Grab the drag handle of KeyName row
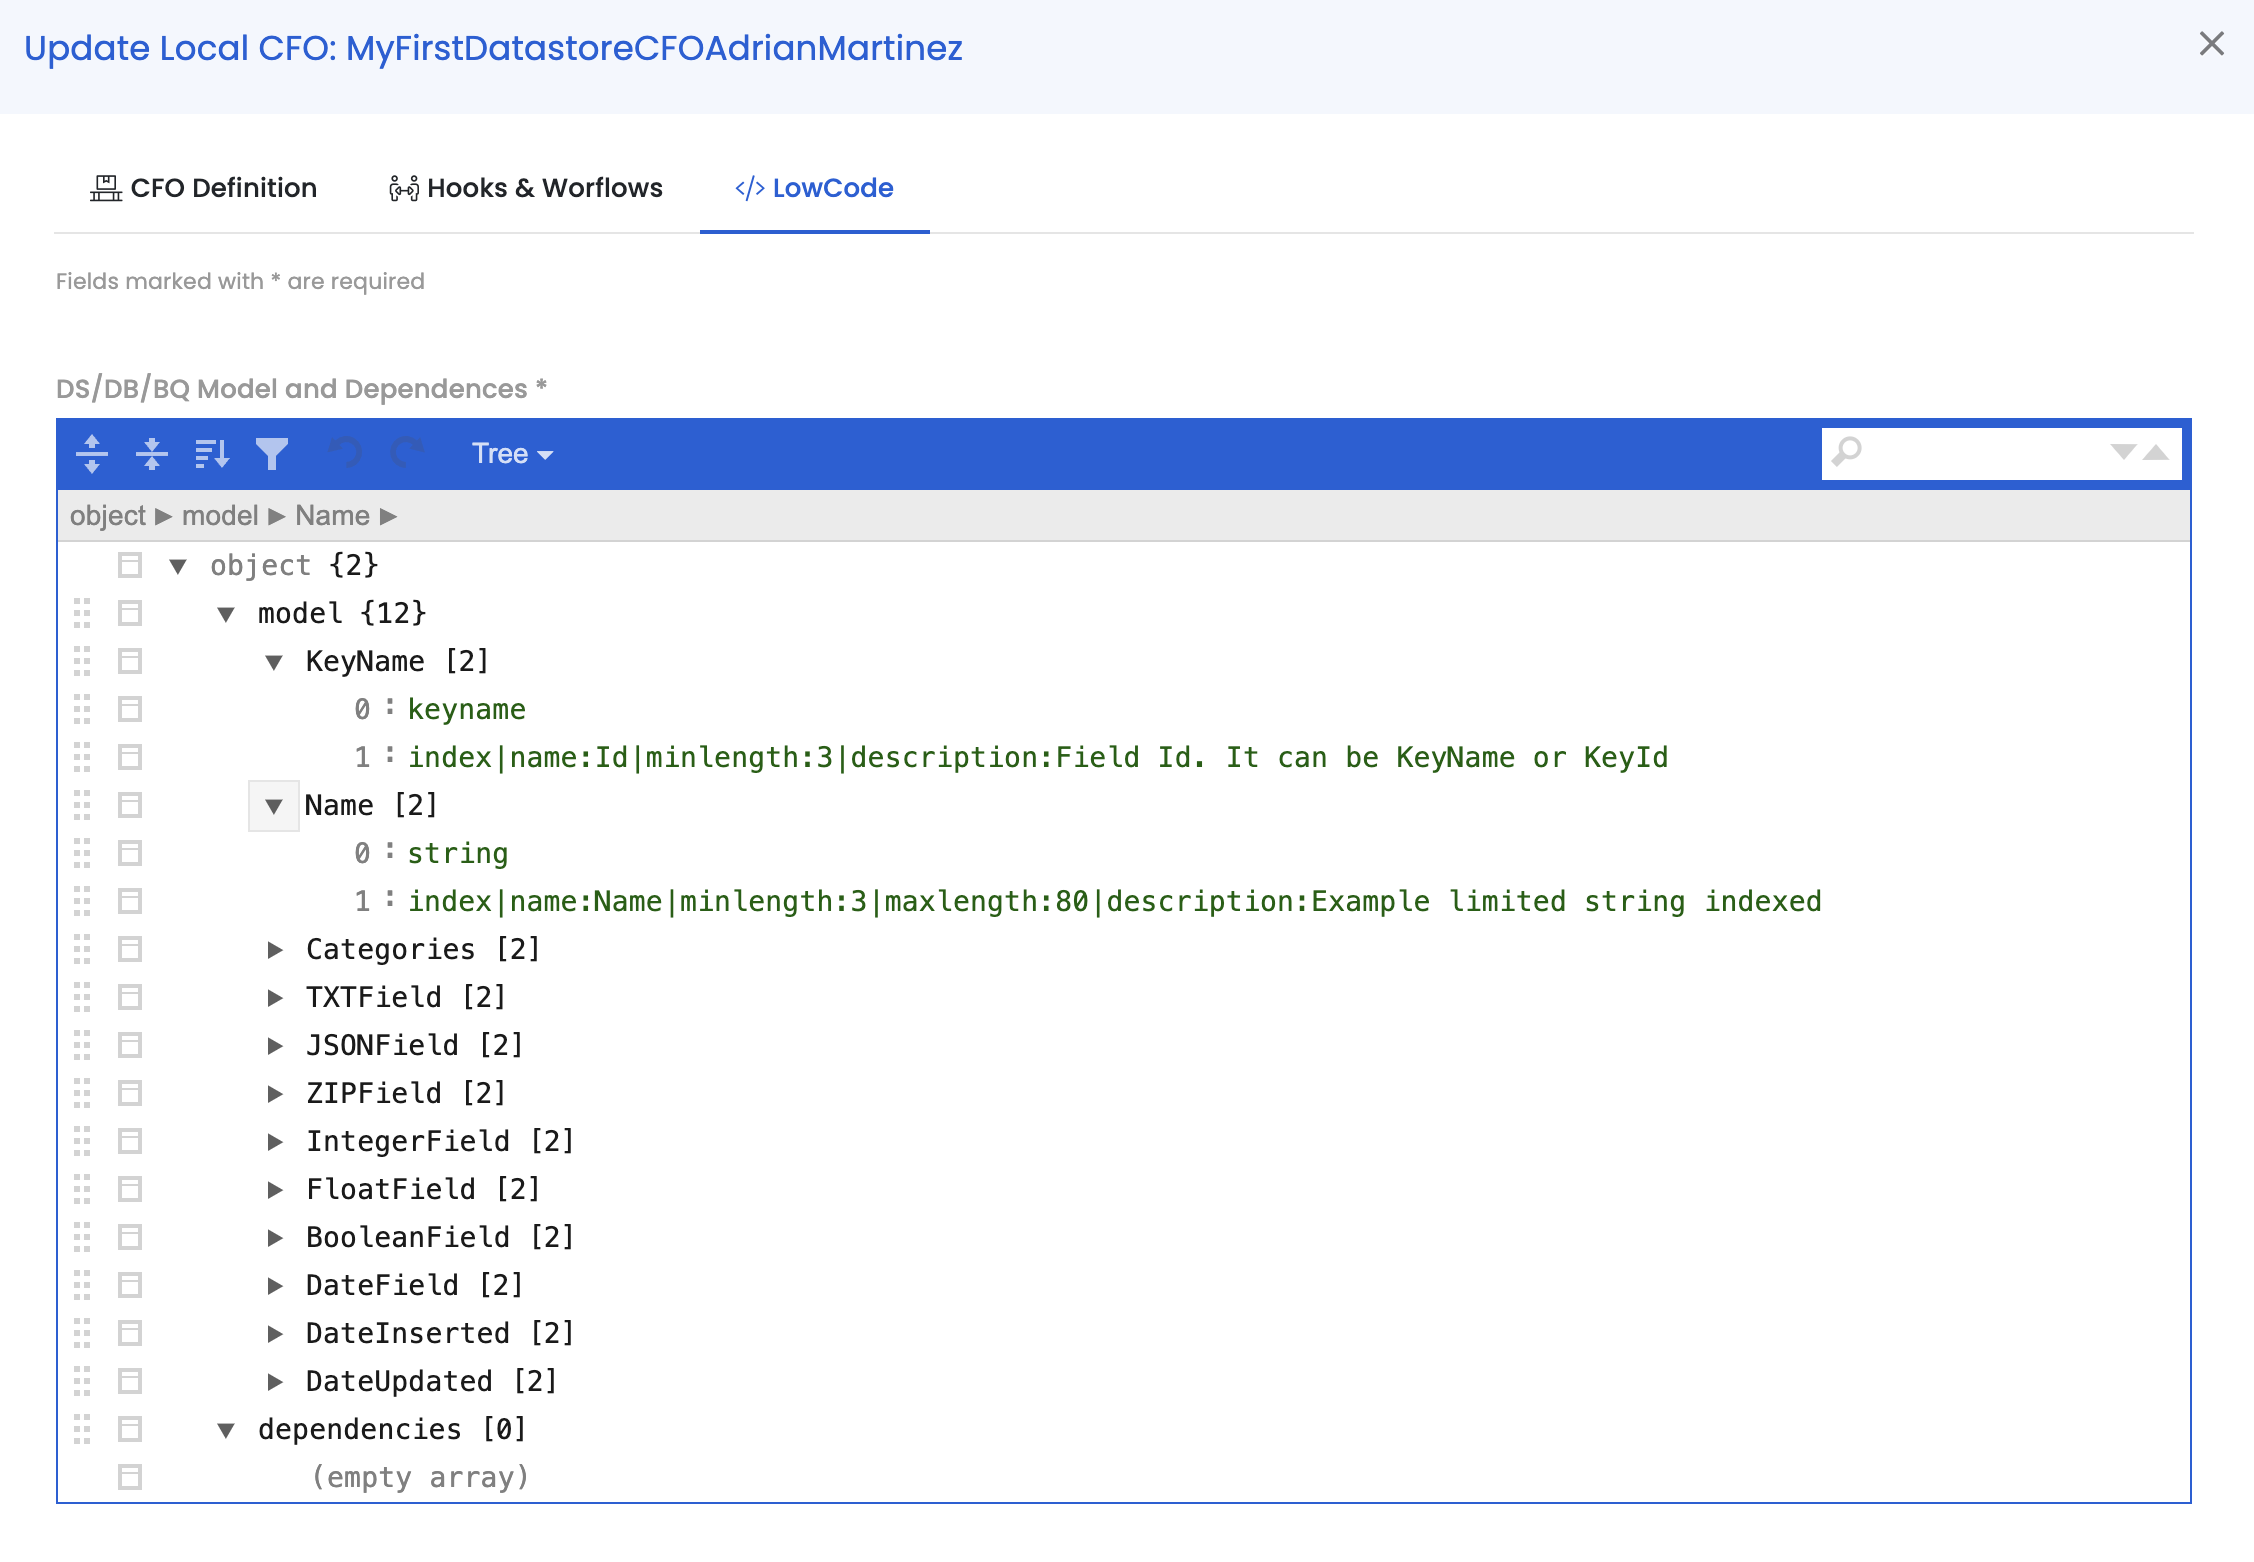Screen dimensions: 2254x1562 pyautogui.click(x=82, y=661)
